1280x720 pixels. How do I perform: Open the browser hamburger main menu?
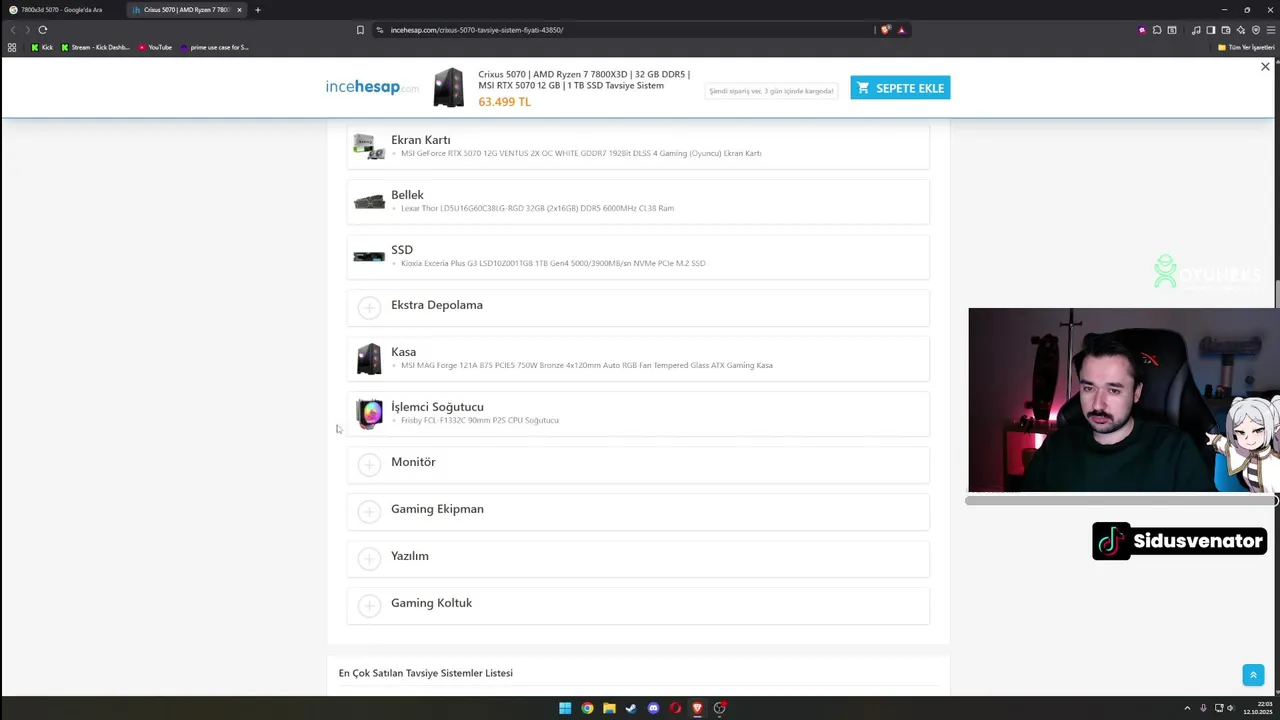(x=1270, y=30)
